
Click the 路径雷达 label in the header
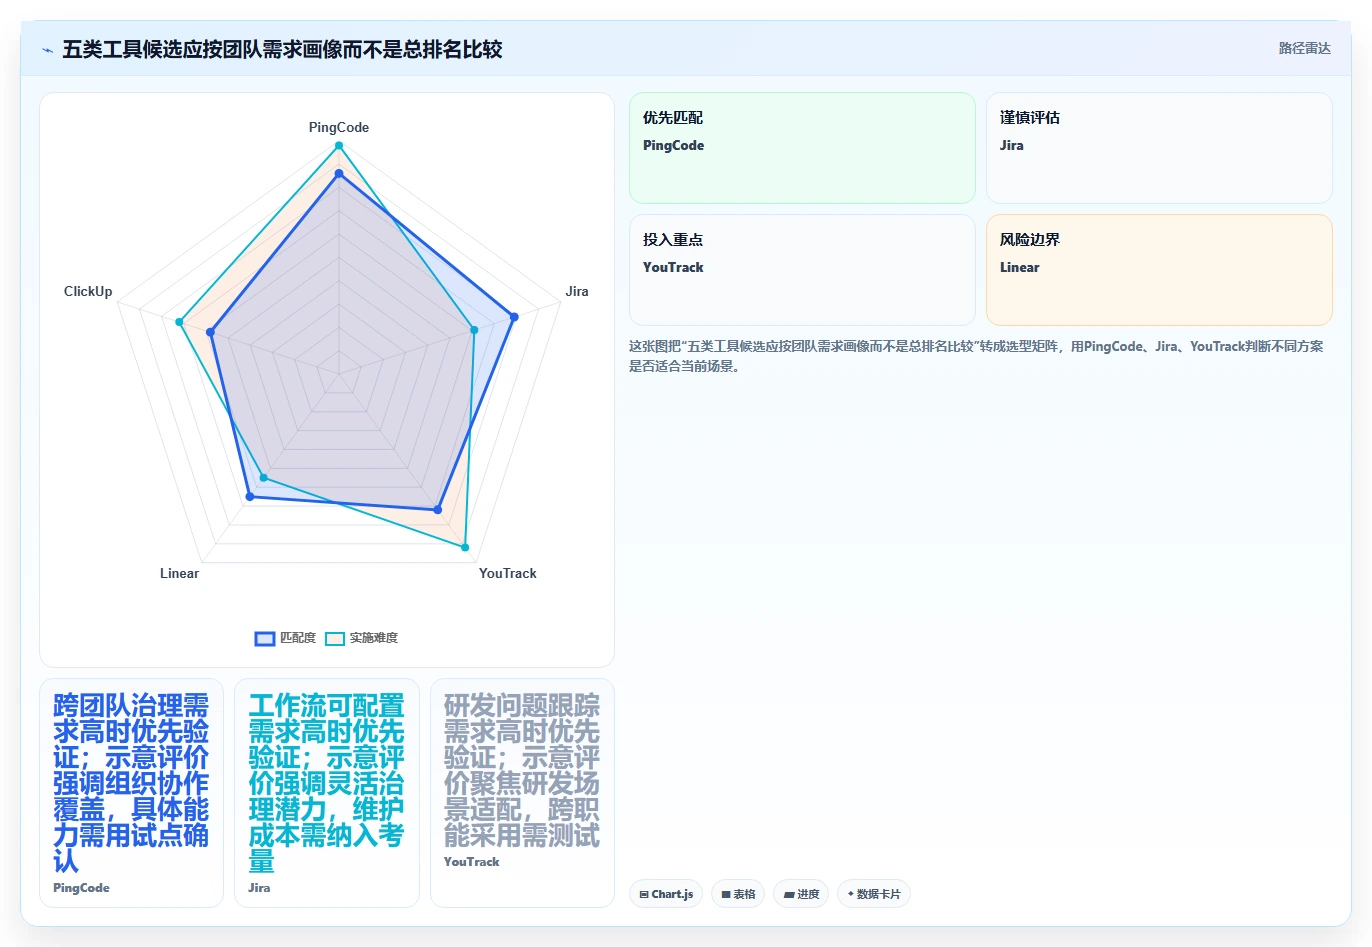pyautogui.click(x=1304, y=48)
